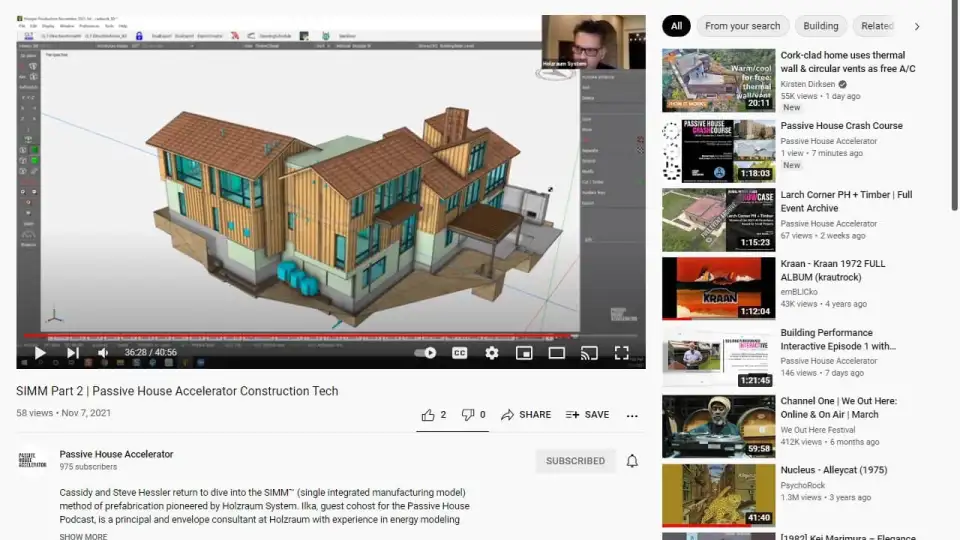The image size is (960, 540).
Task: Click the 58 views • Nov 7, 2021 text
Action: (64, 413)
